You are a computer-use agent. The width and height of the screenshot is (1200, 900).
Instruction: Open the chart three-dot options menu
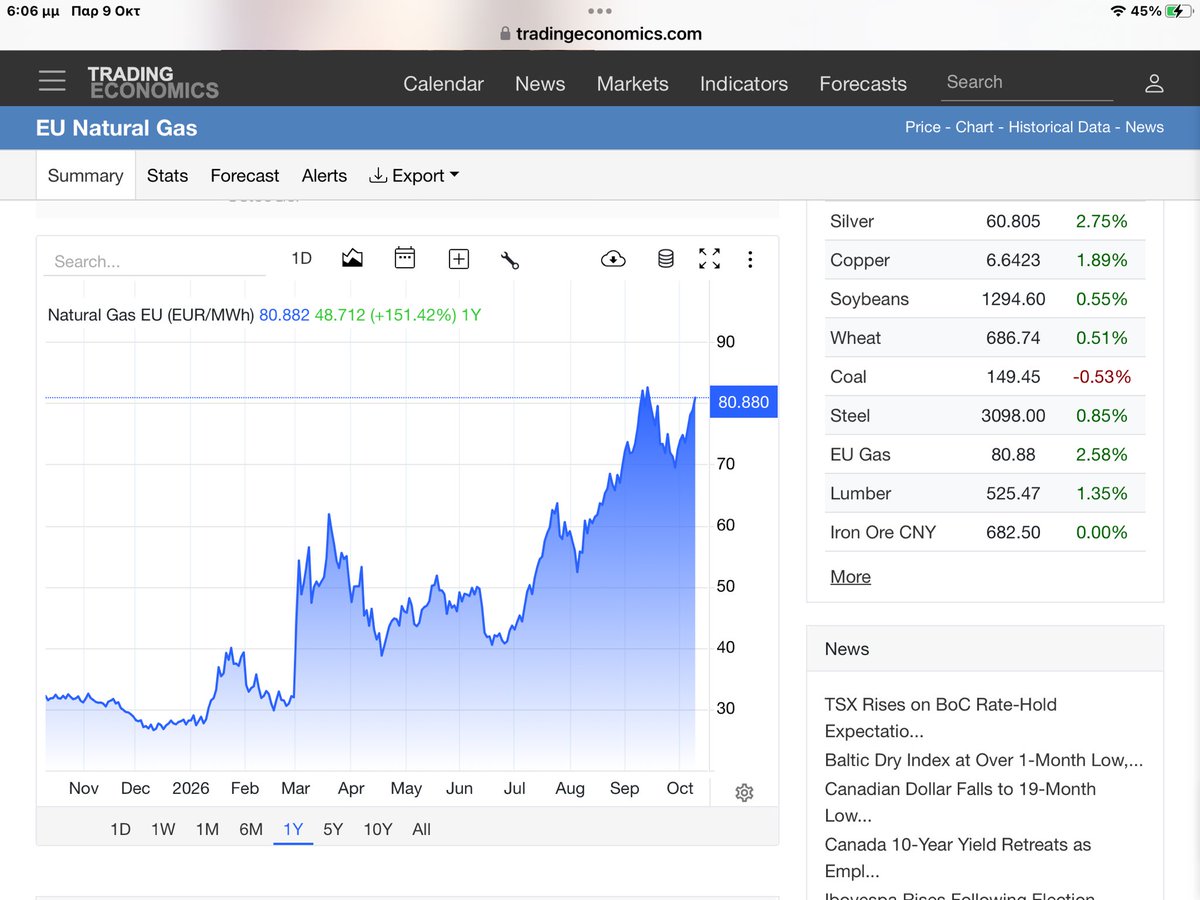750,259
